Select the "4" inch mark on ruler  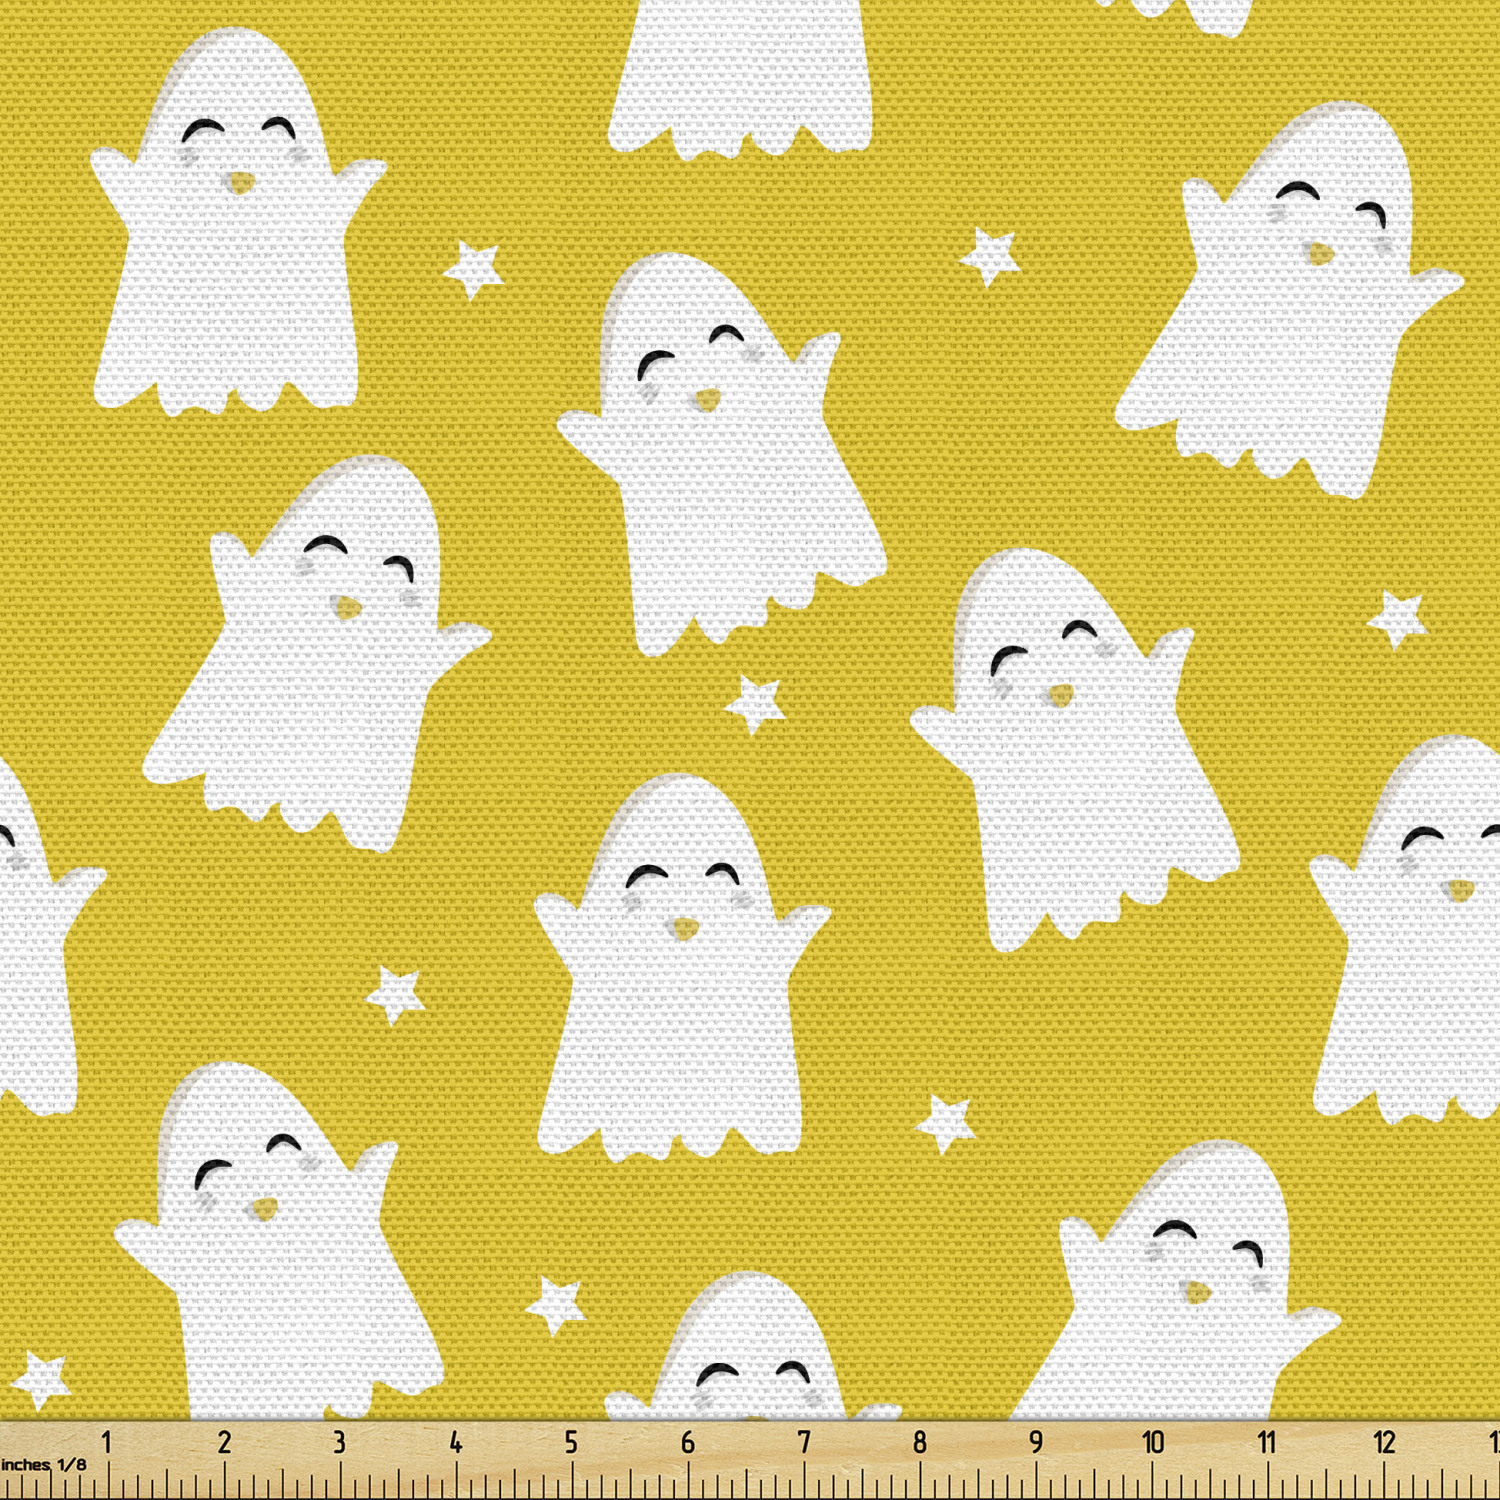(x=456, y=1442)
